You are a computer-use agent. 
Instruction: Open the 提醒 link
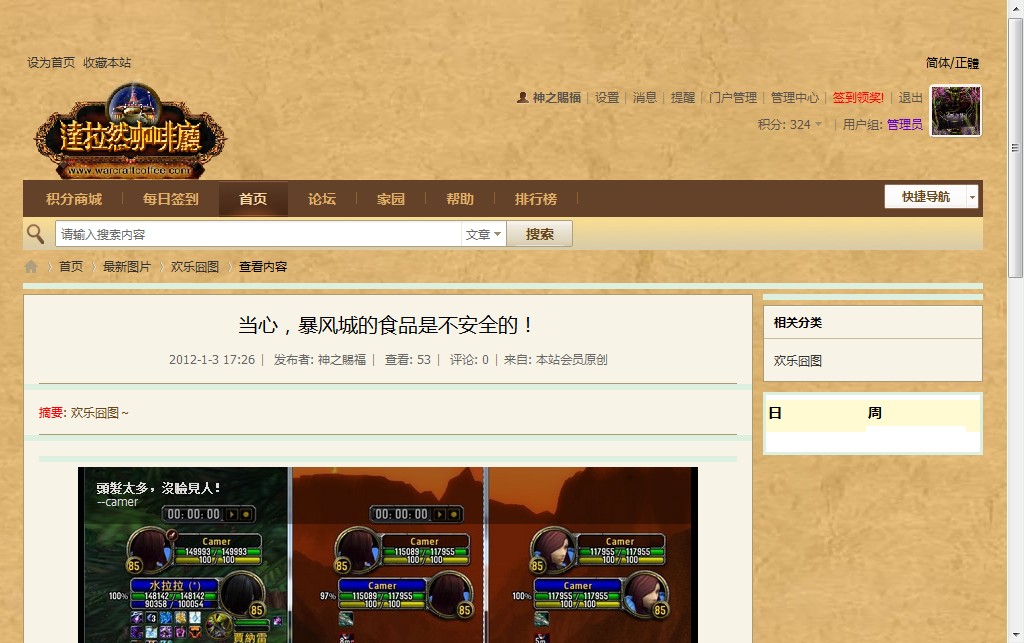coord(682,97)
